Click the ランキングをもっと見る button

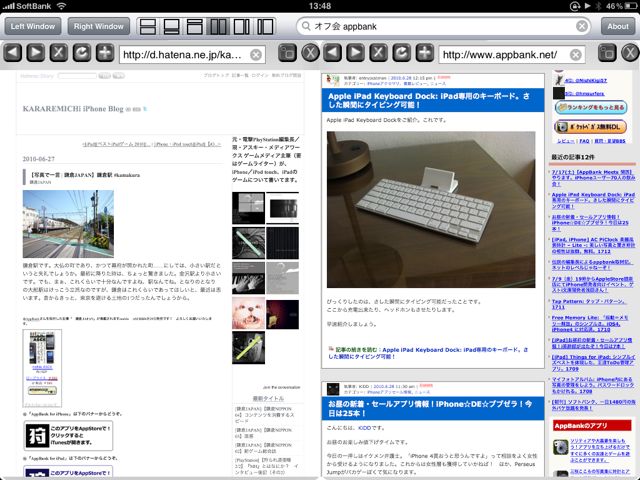tap(591, 107)
